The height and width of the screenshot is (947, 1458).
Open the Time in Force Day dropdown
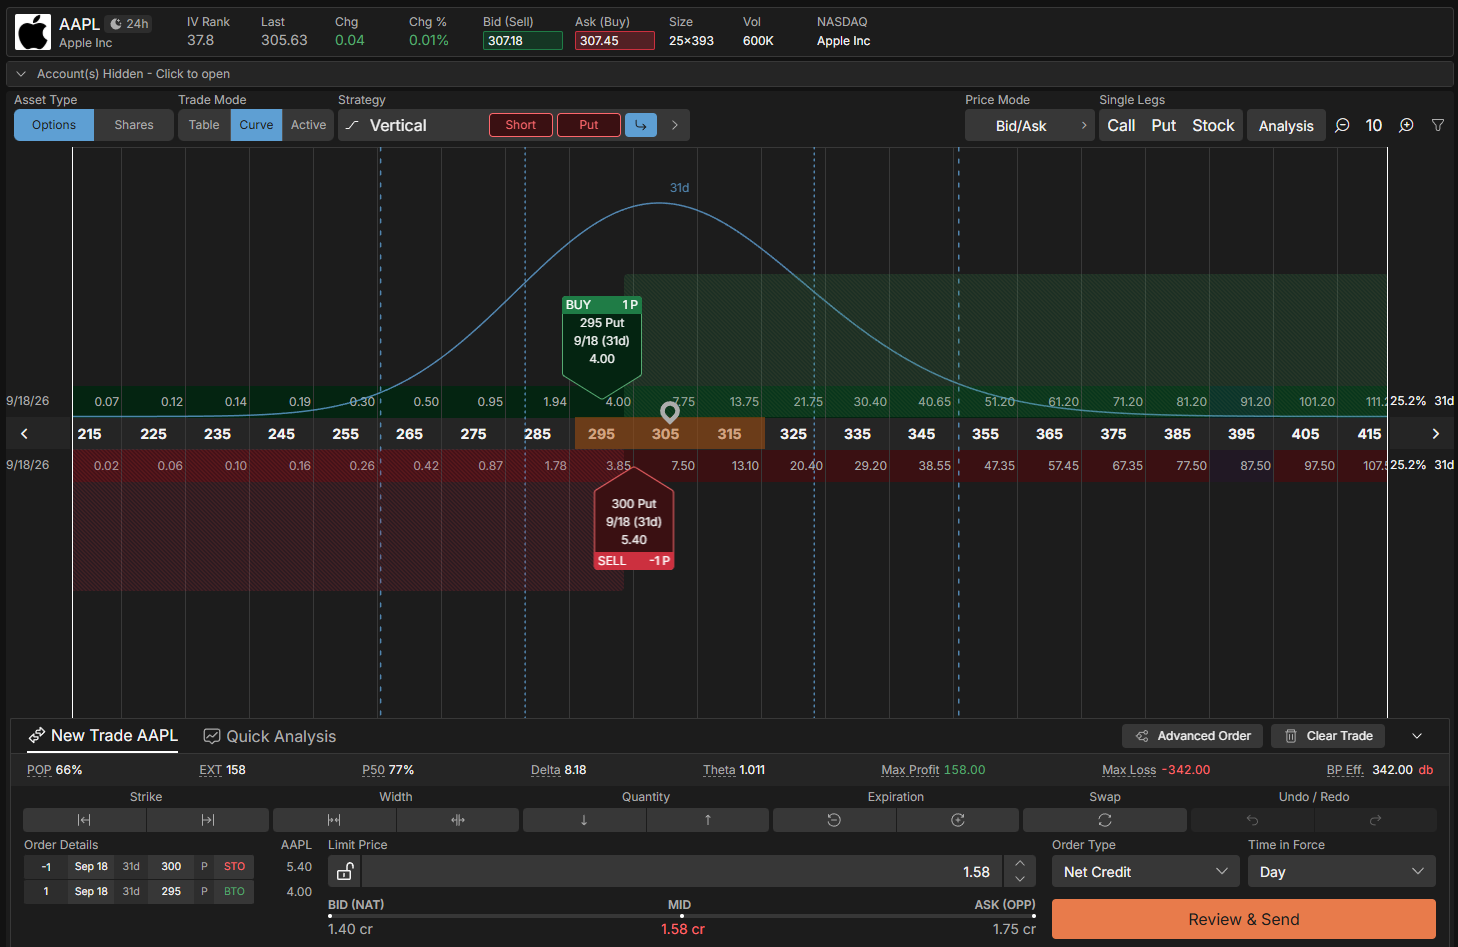tap(1341, 872)
